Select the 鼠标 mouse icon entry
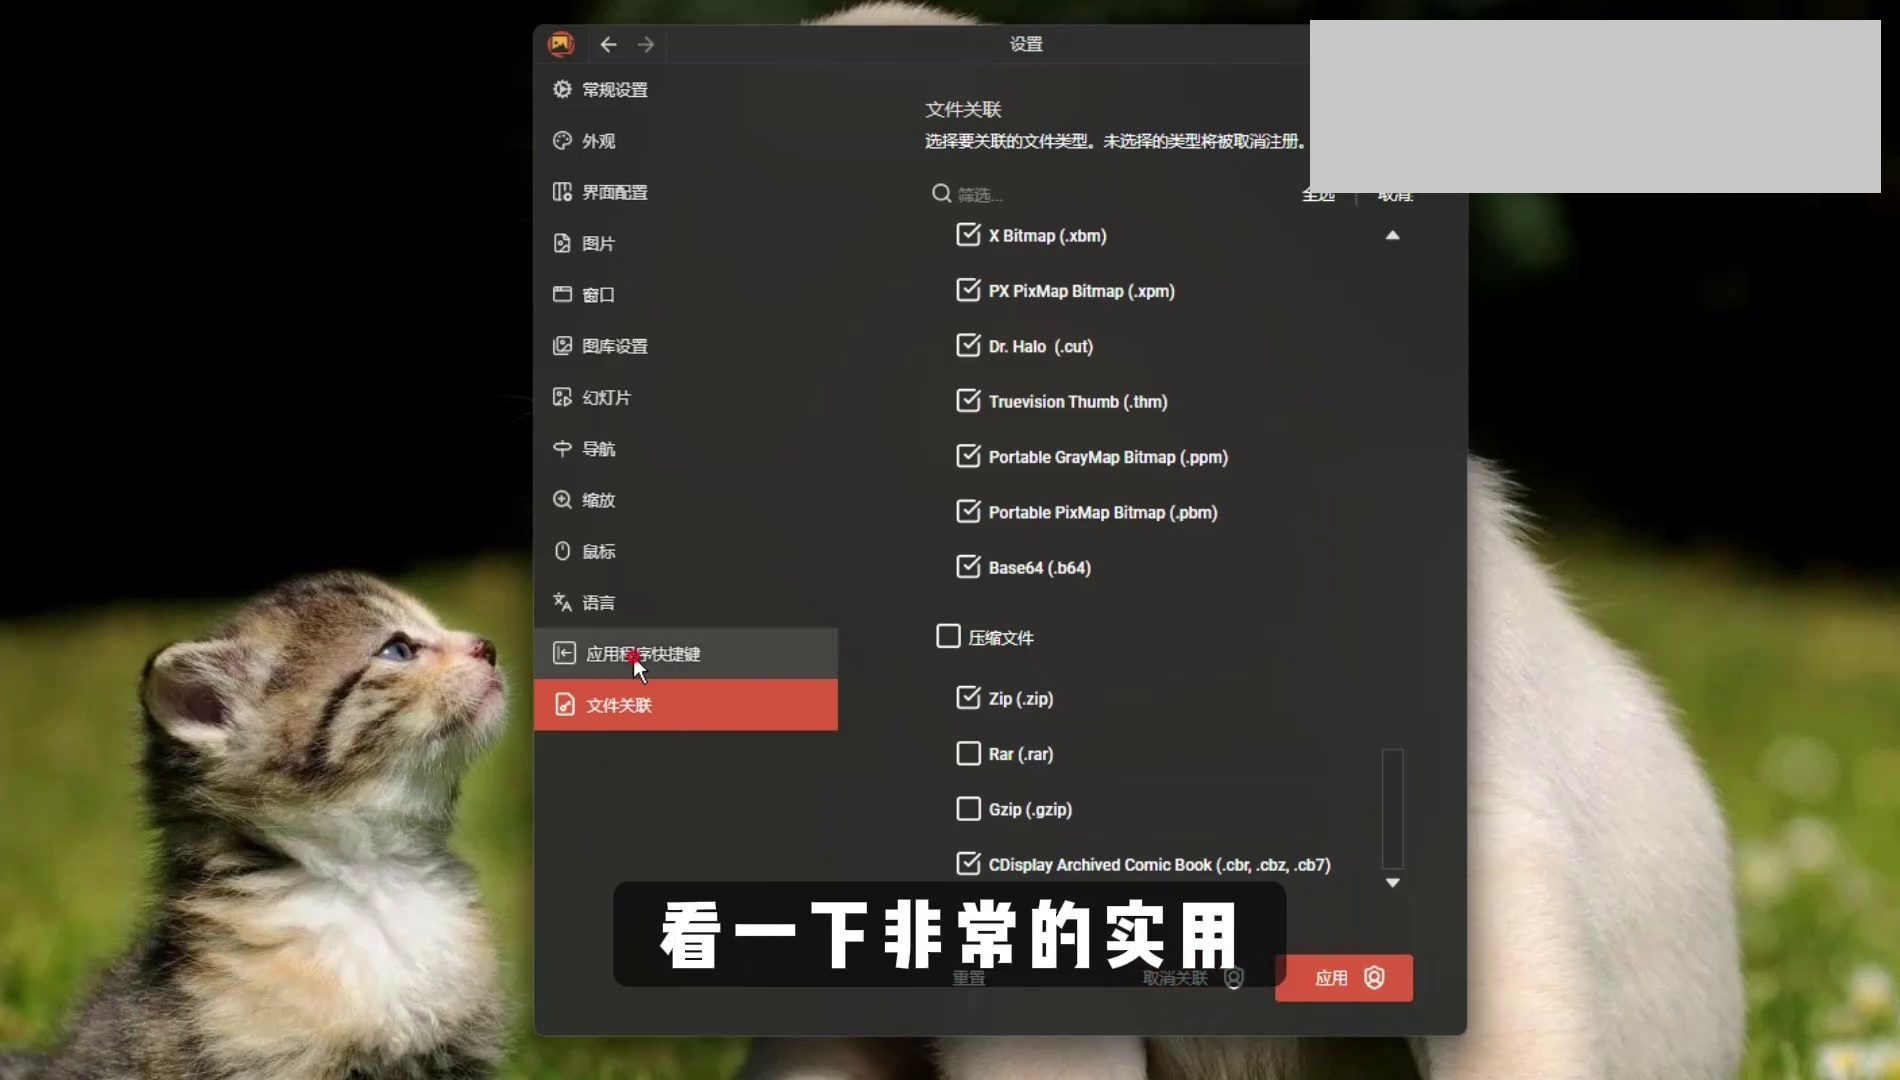 click(x=562, y=551)
